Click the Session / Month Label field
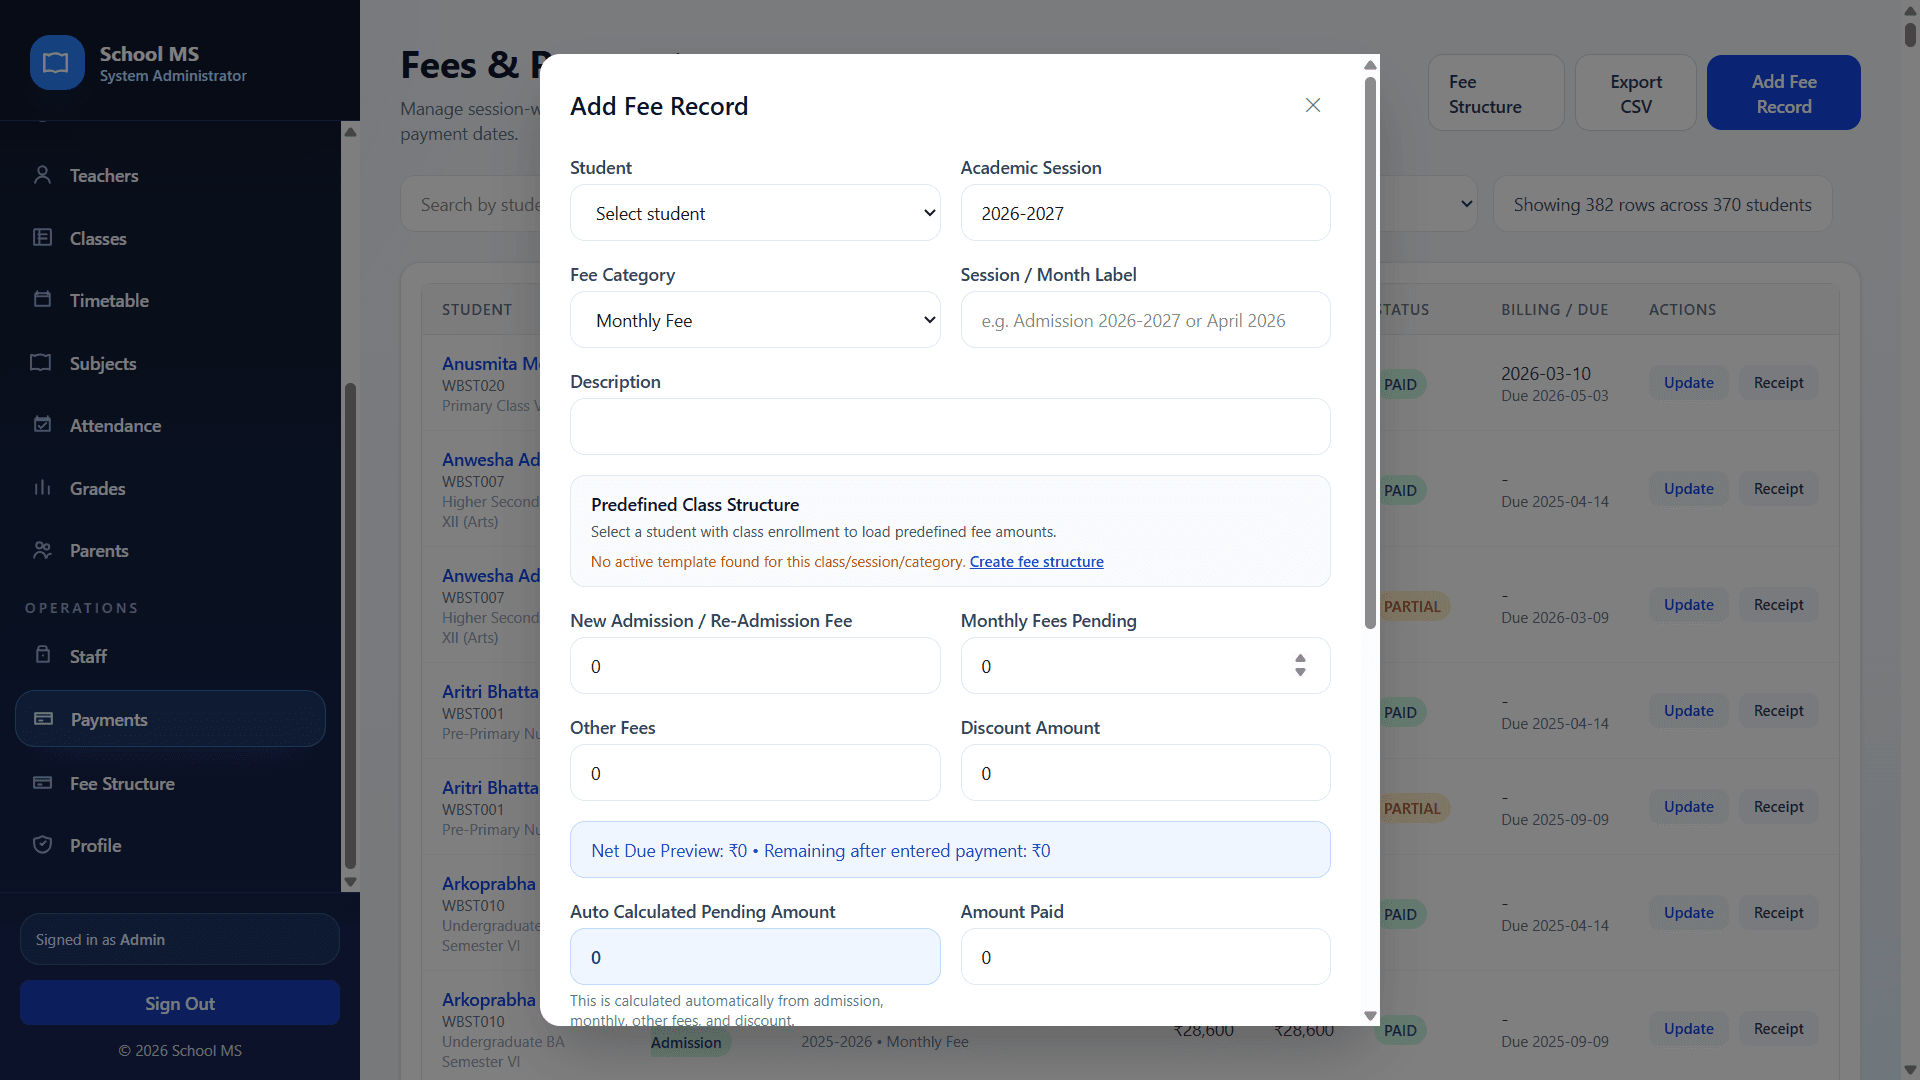 1145,320
